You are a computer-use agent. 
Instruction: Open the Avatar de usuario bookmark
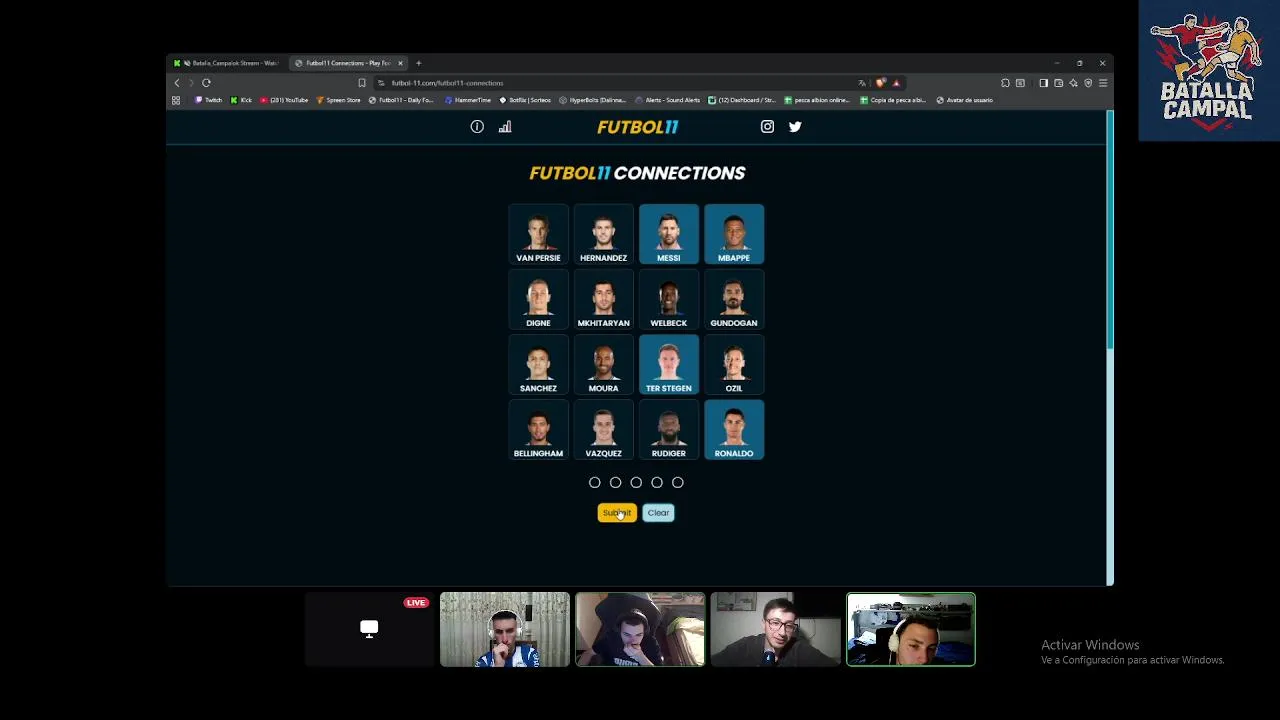(965, 100)
